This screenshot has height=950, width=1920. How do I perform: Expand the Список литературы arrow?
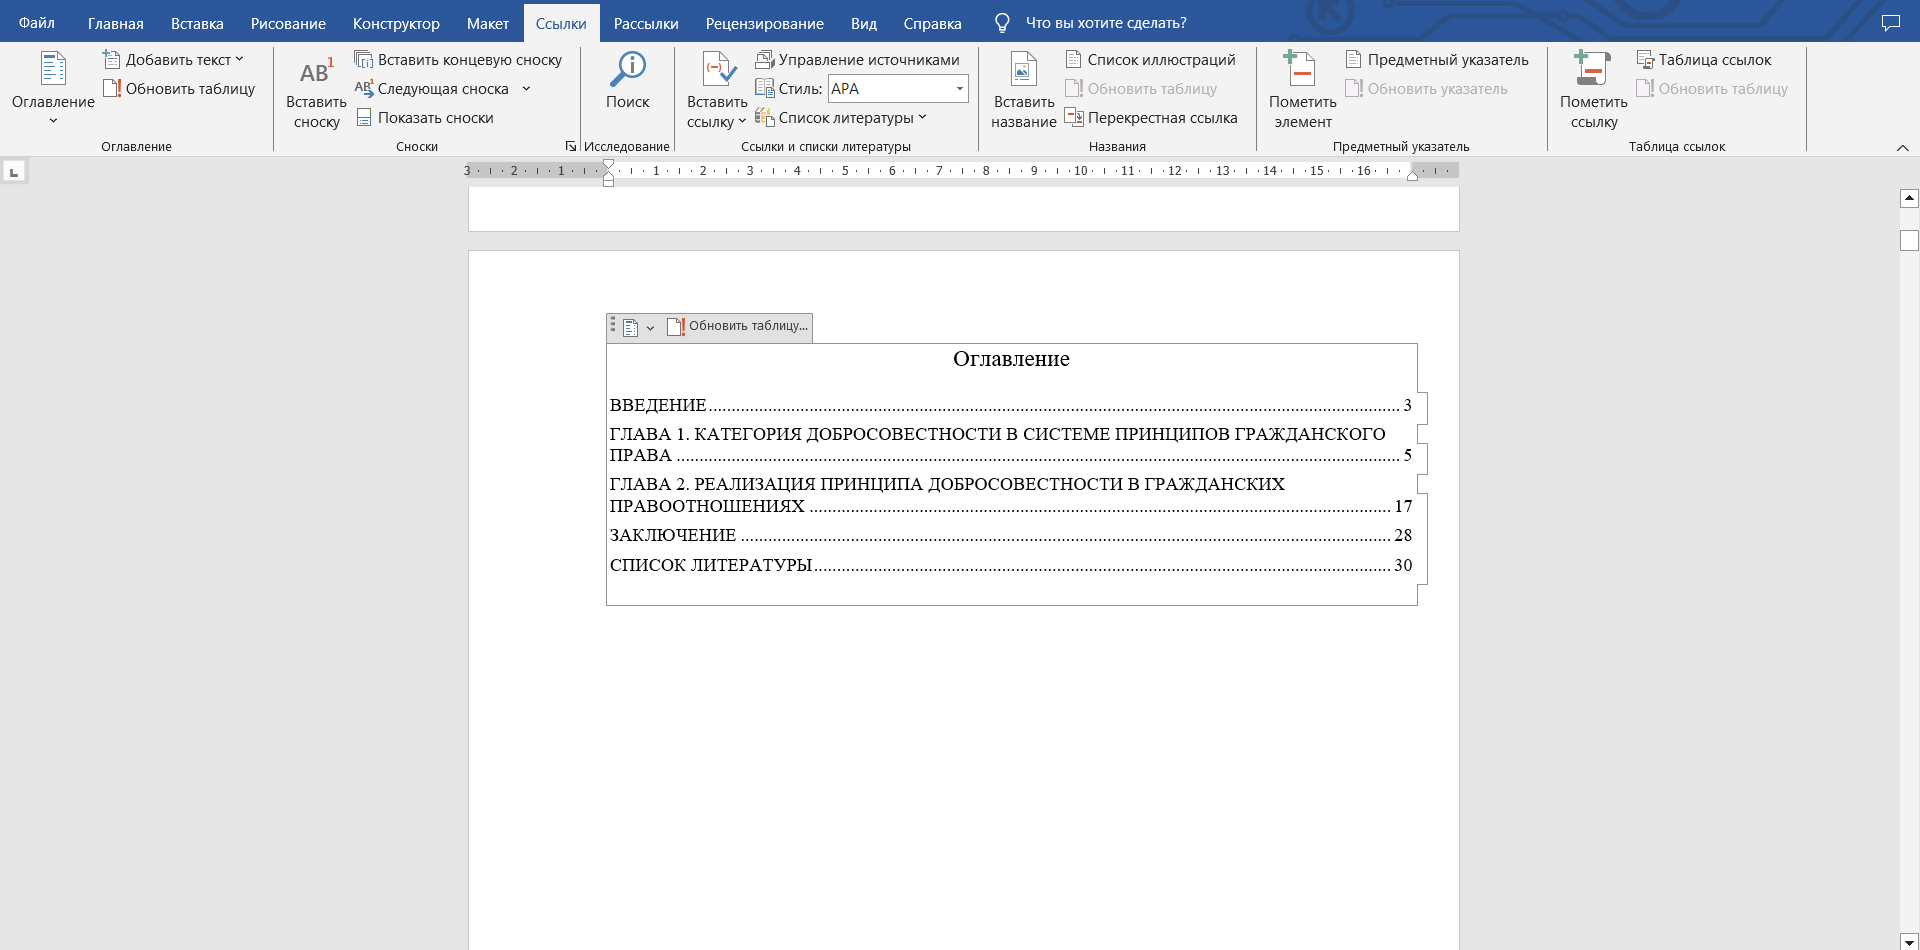[x=922, y=117]
